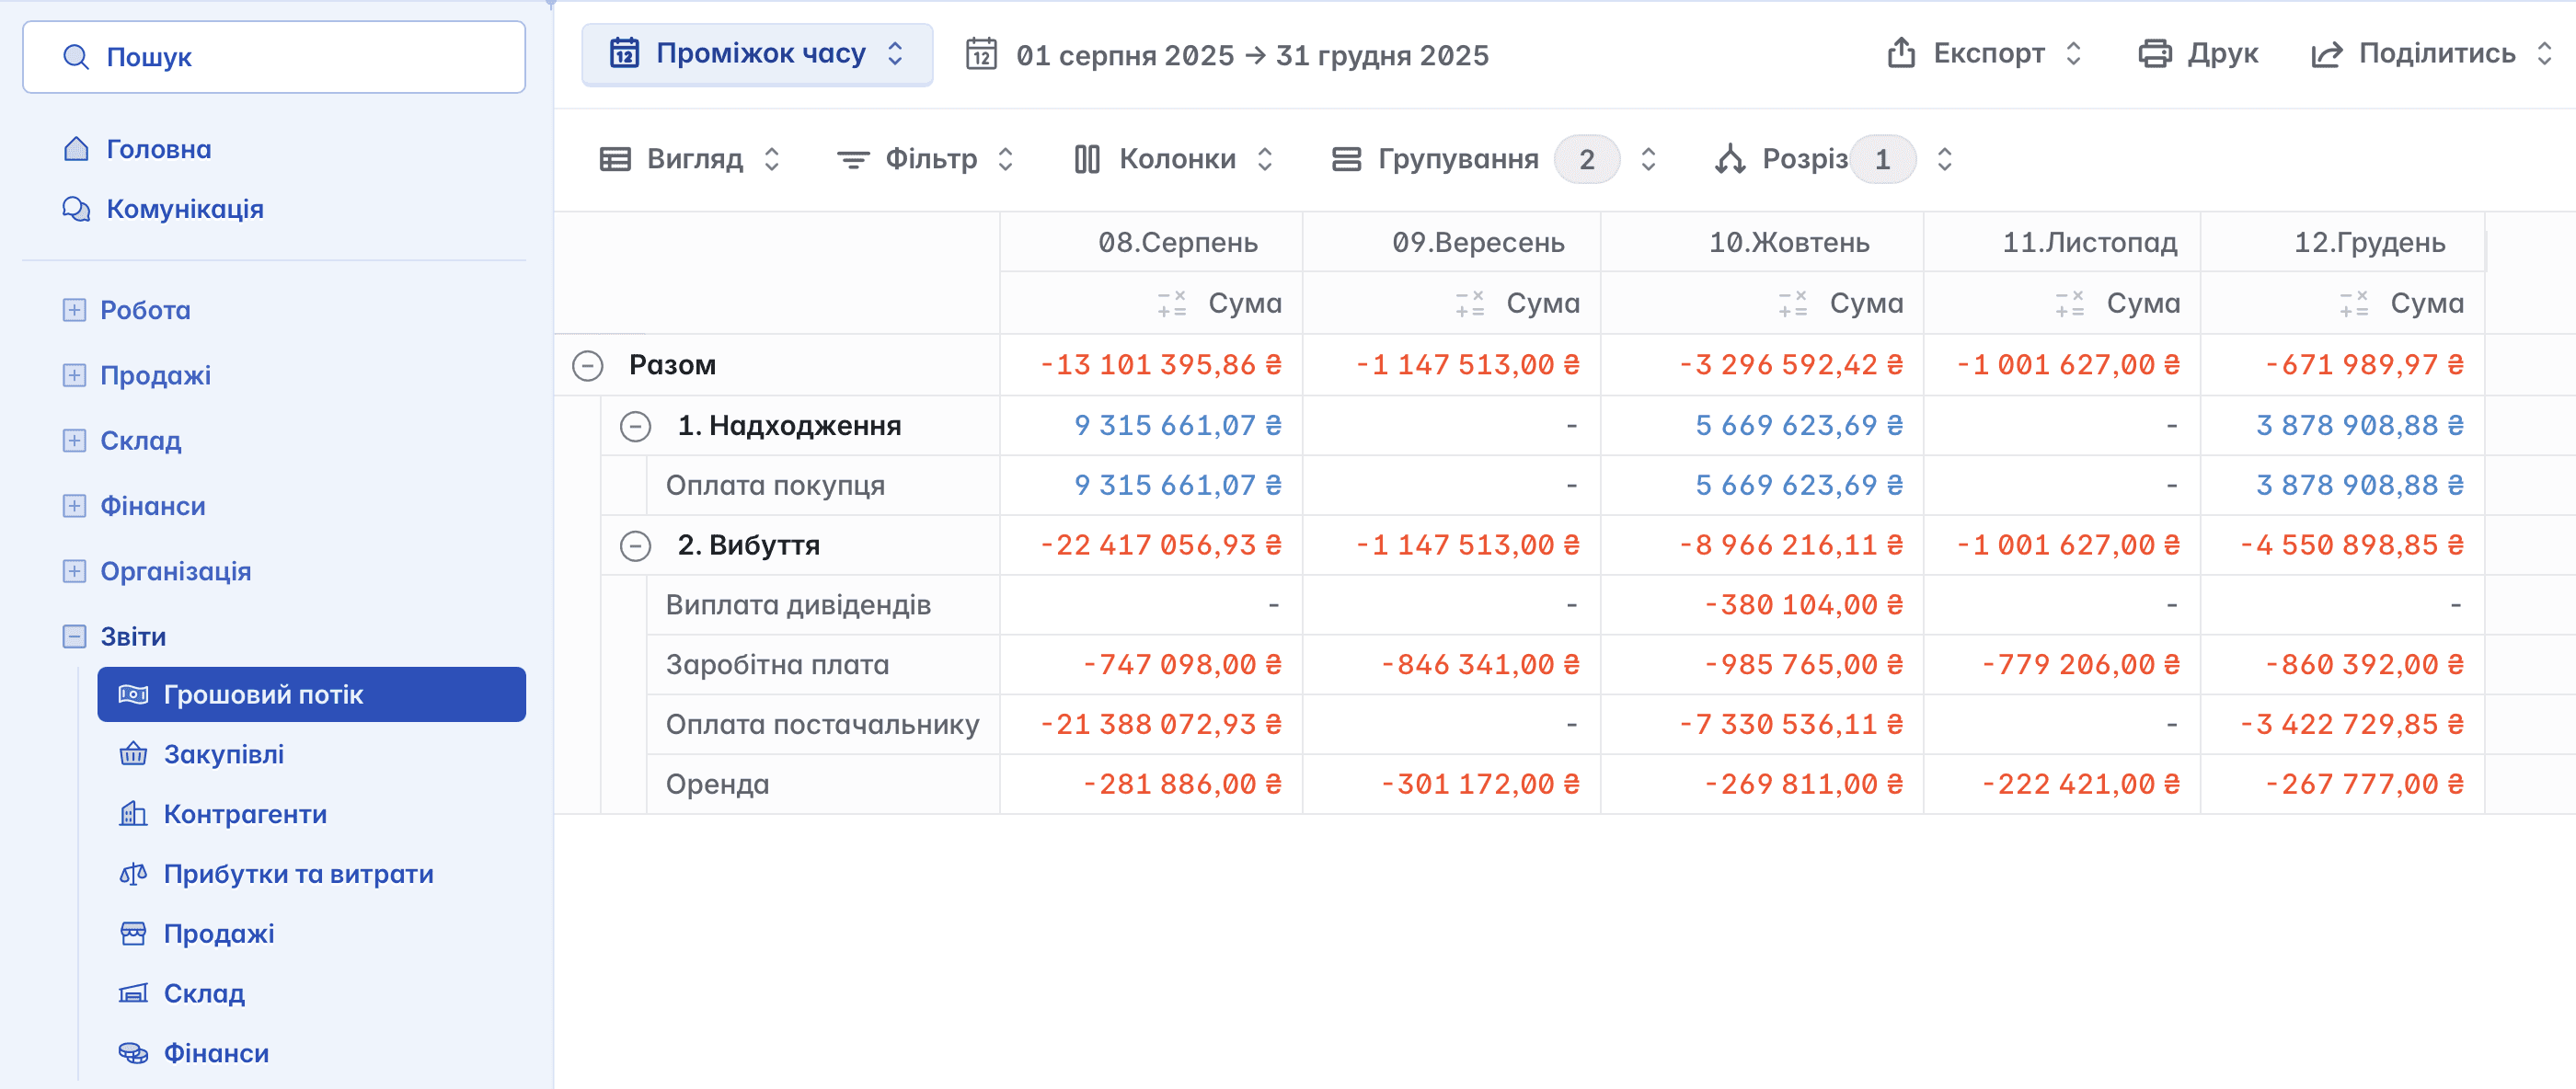Click the calculation icon in Серпень Сума column
This screenshot has width=2576, height=1089.
[x=1171, y=304]
